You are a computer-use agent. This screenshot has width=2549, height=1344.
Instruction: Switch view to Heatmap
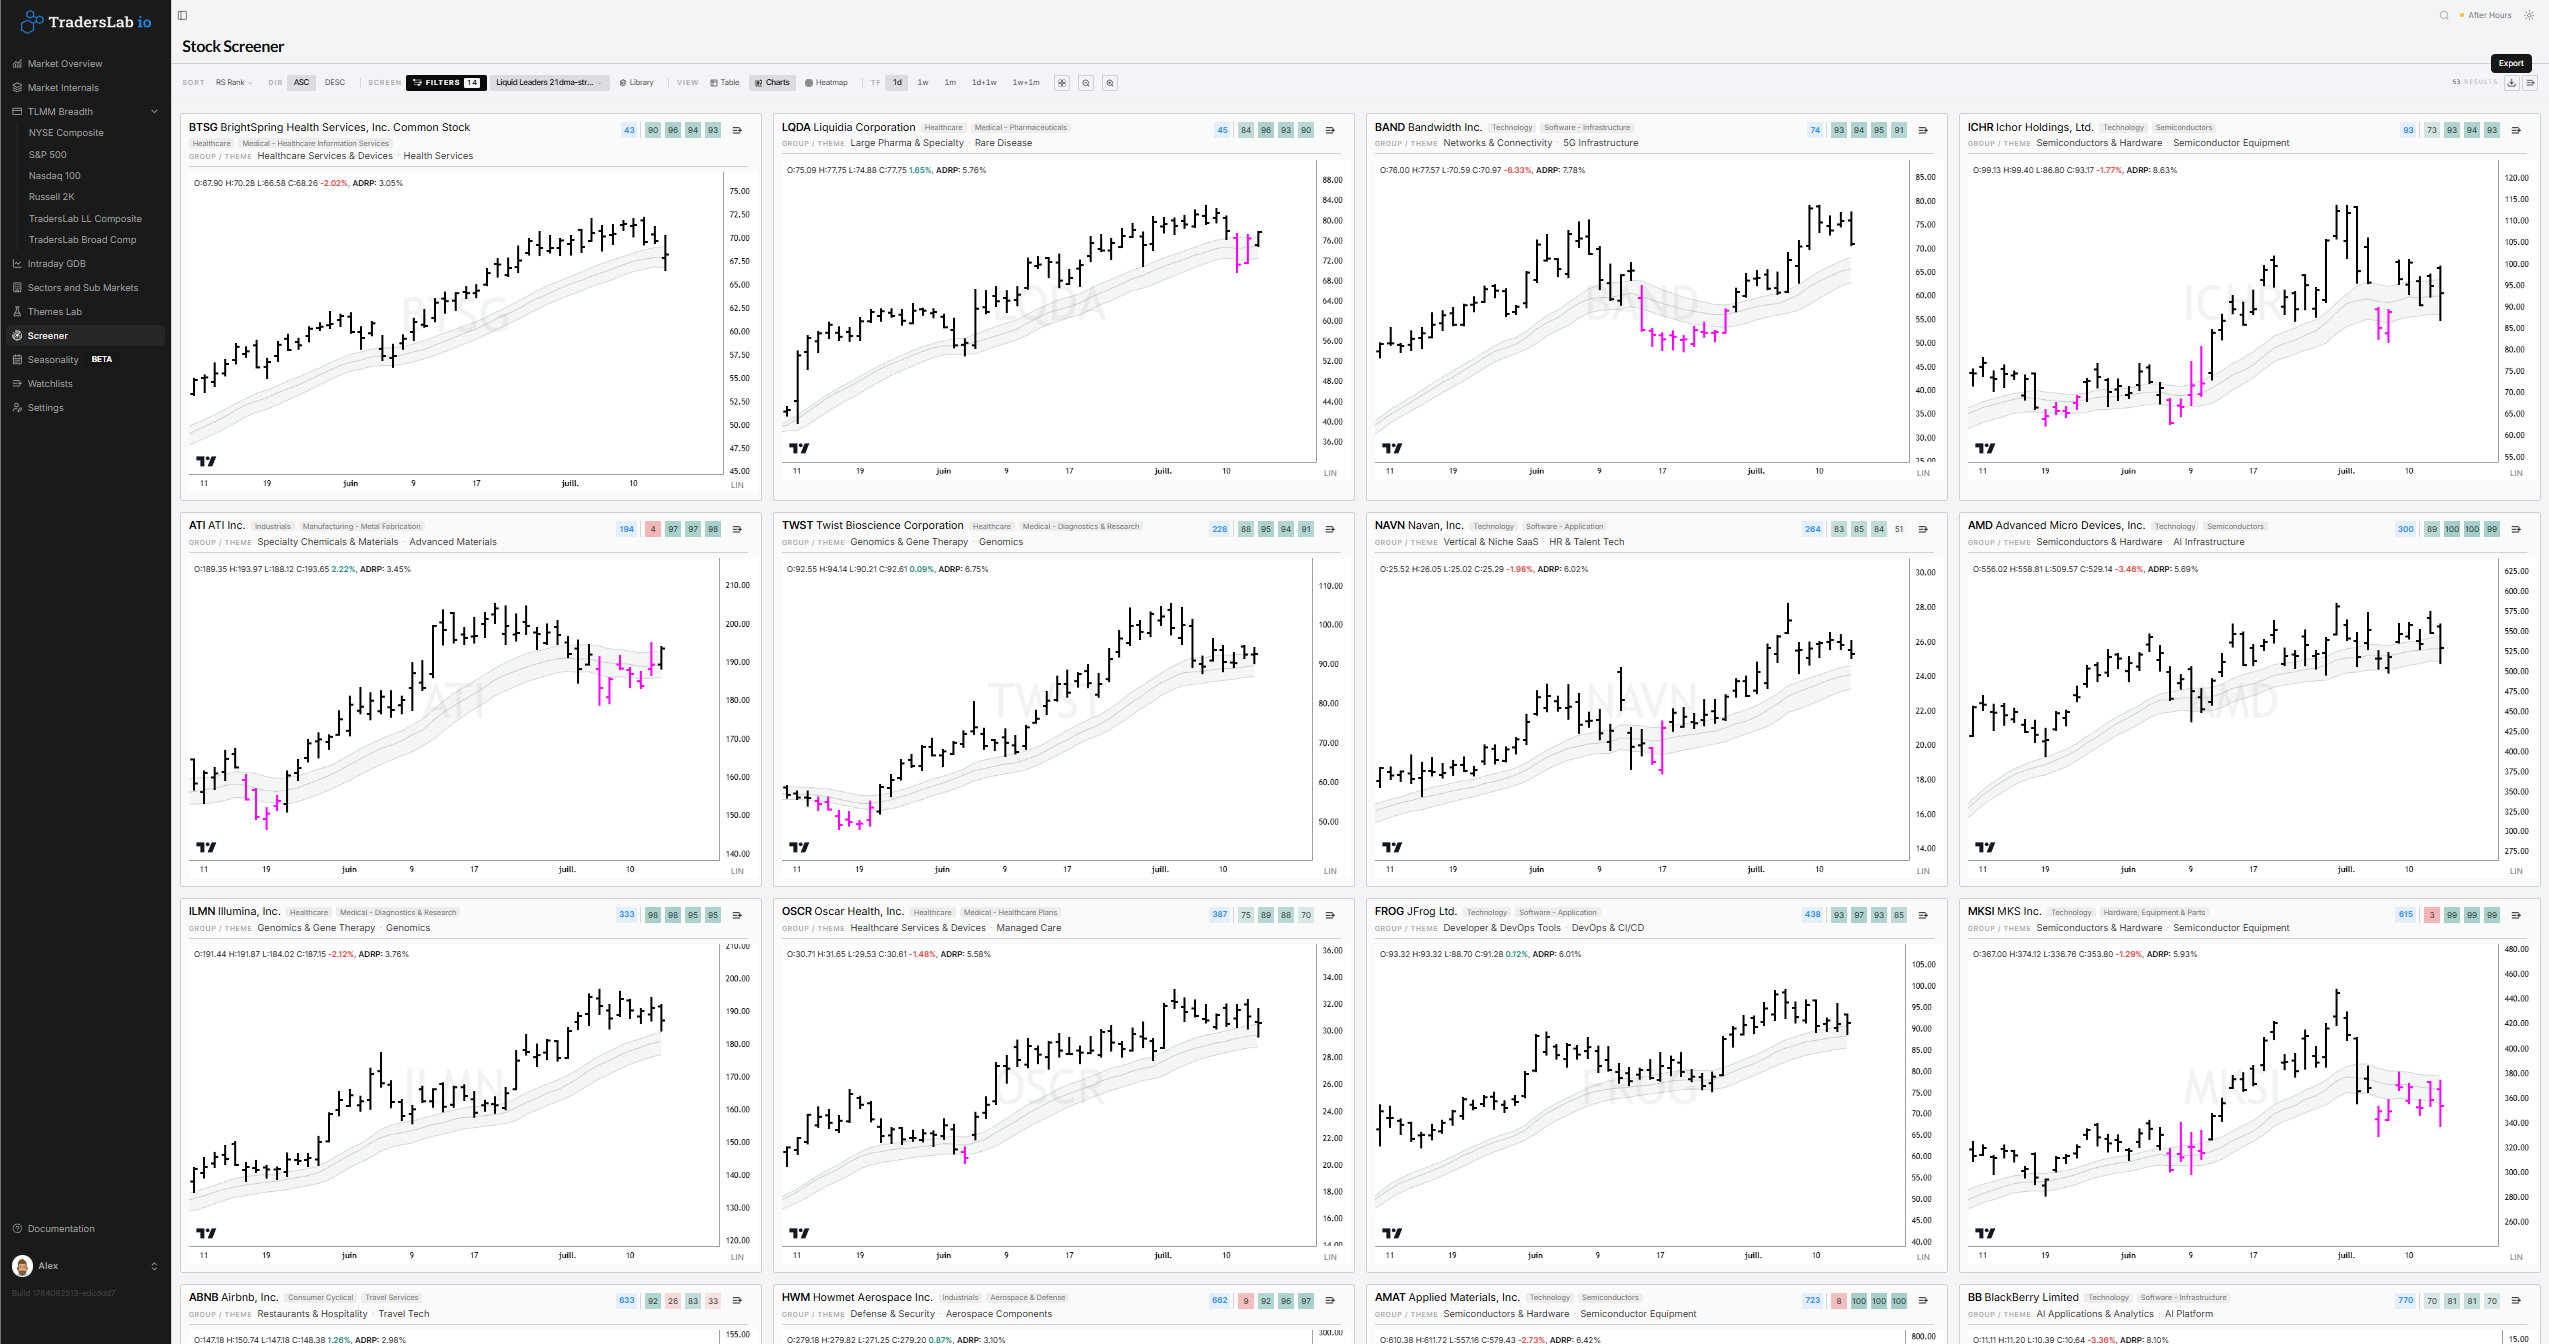tap(827, 83)
